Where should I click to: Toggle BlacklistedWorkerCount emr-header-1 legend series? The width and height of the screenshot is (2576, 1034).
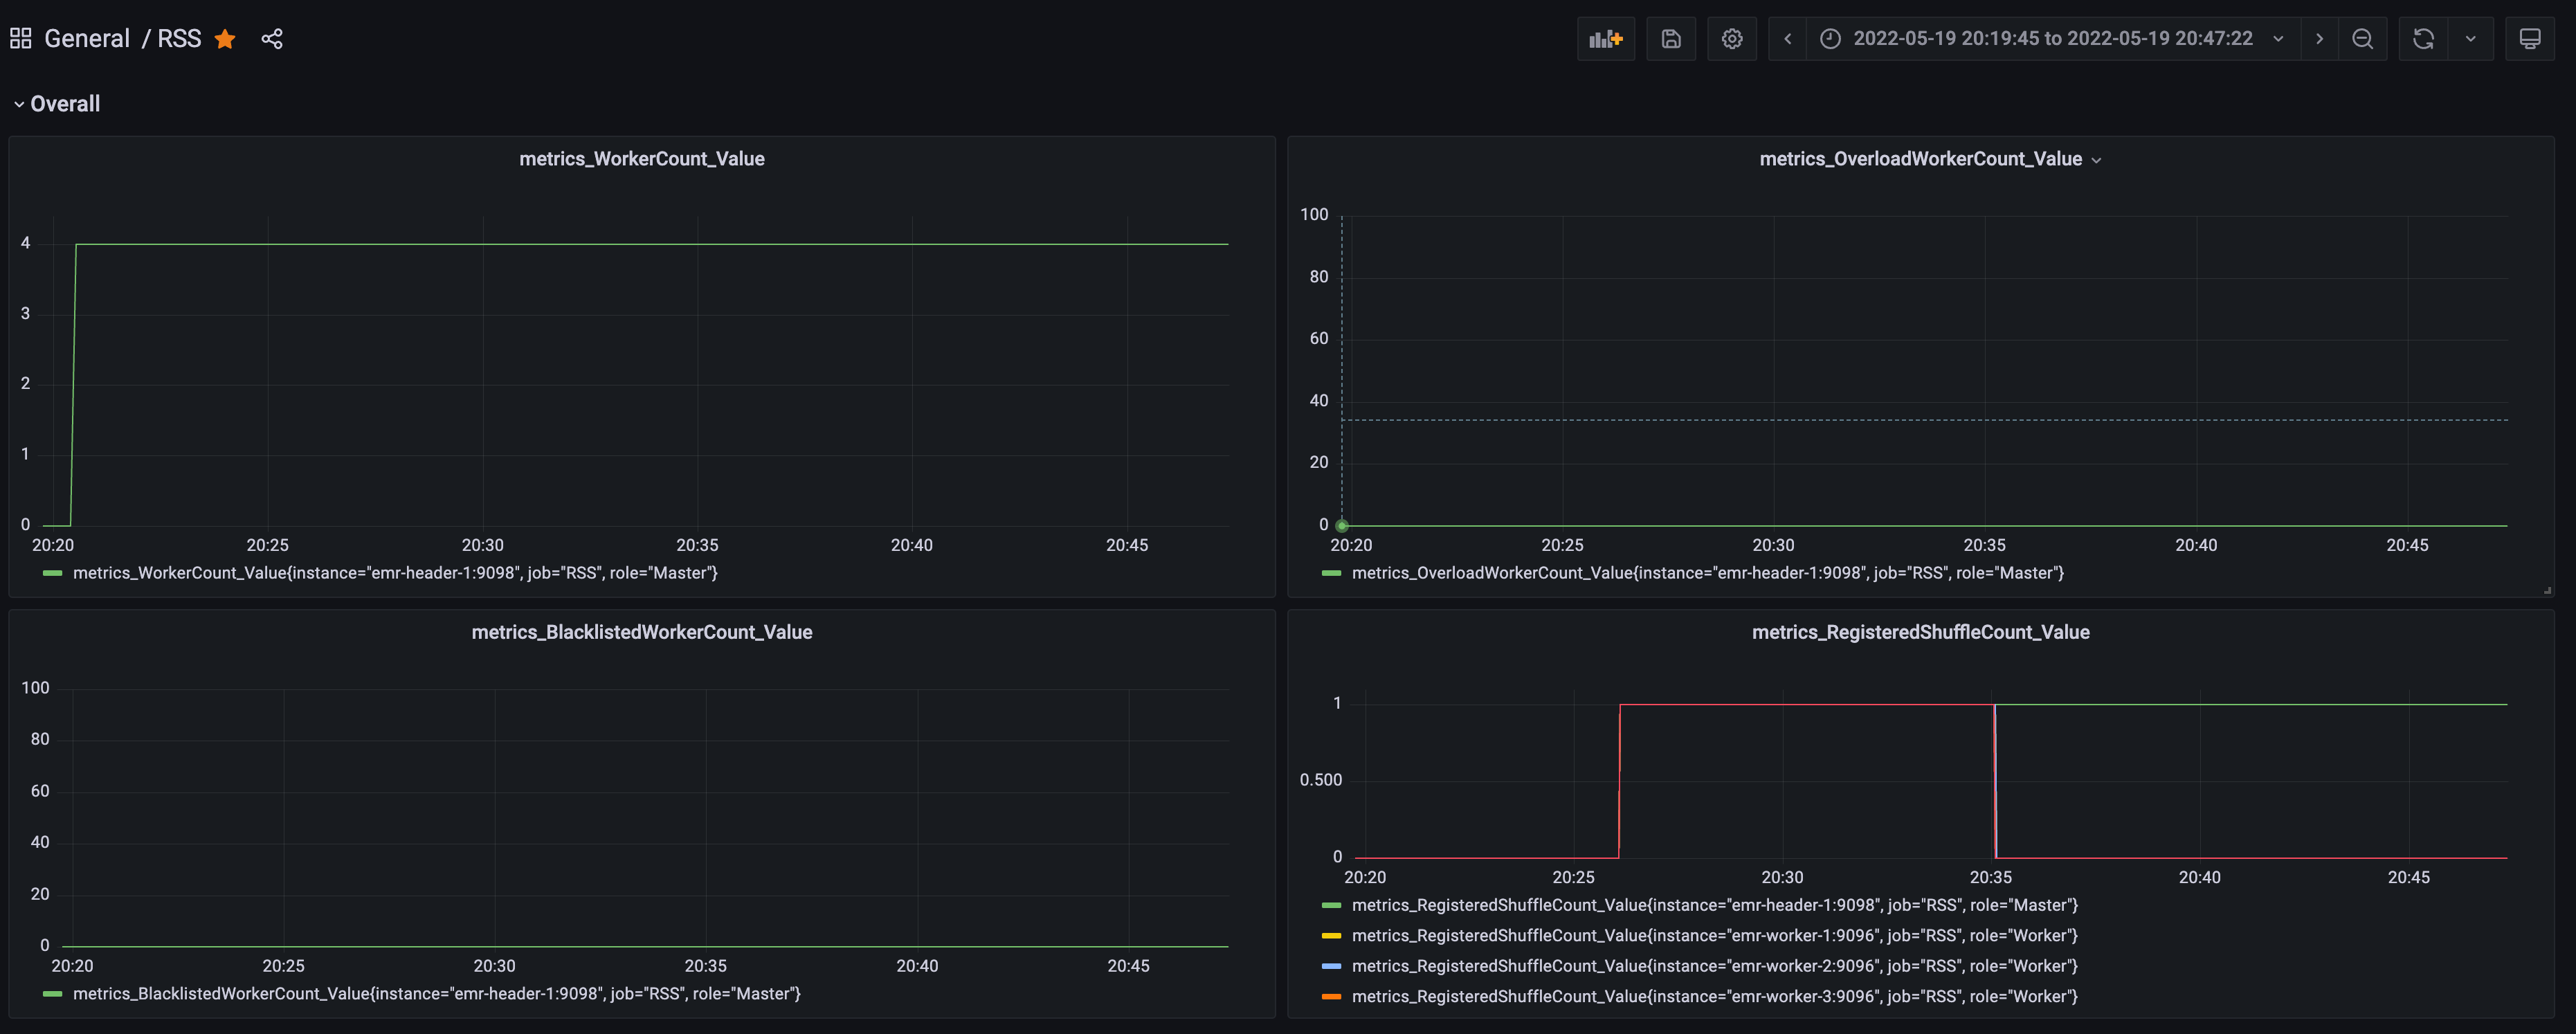pyautogui.click(x=437, y=994)
